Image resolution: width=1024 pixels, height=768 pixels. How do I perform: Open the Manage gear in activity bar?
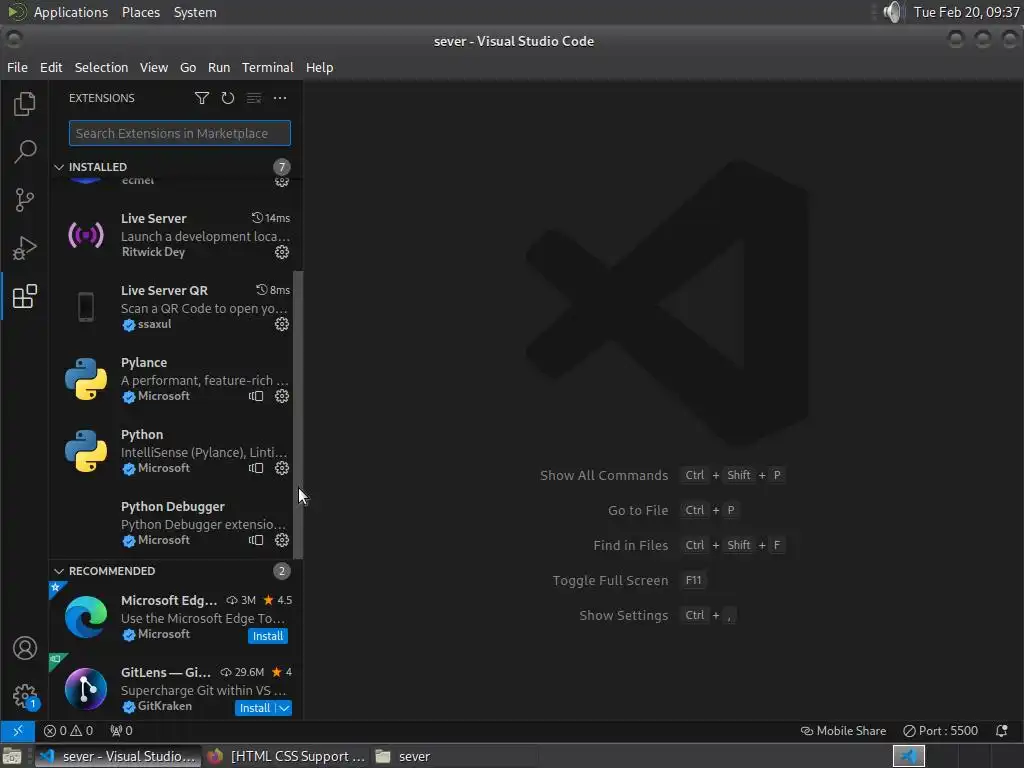tap(25, 696)
